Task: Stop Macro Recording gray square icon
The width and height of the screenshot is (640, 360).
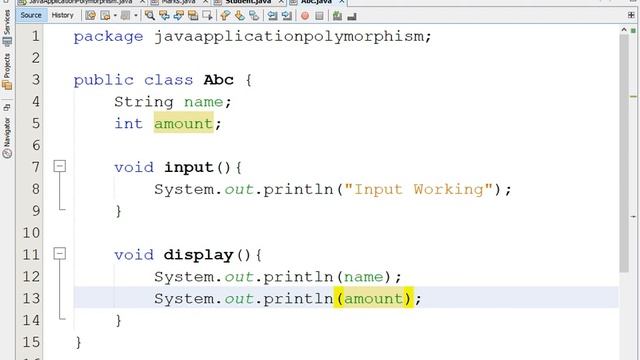Action: click(x=319, y=16)
